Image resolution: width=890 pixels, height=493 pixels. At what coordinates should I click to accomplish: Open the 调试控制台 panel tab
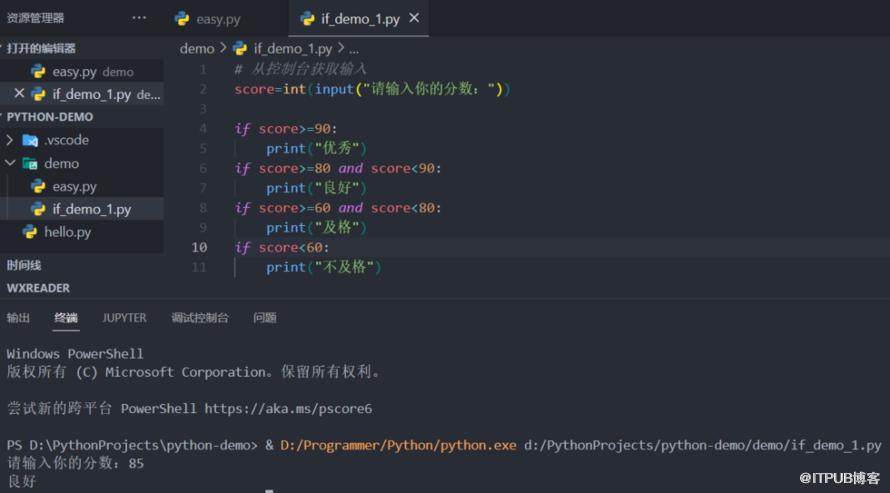pyautogui.click(x=200, y=318)
